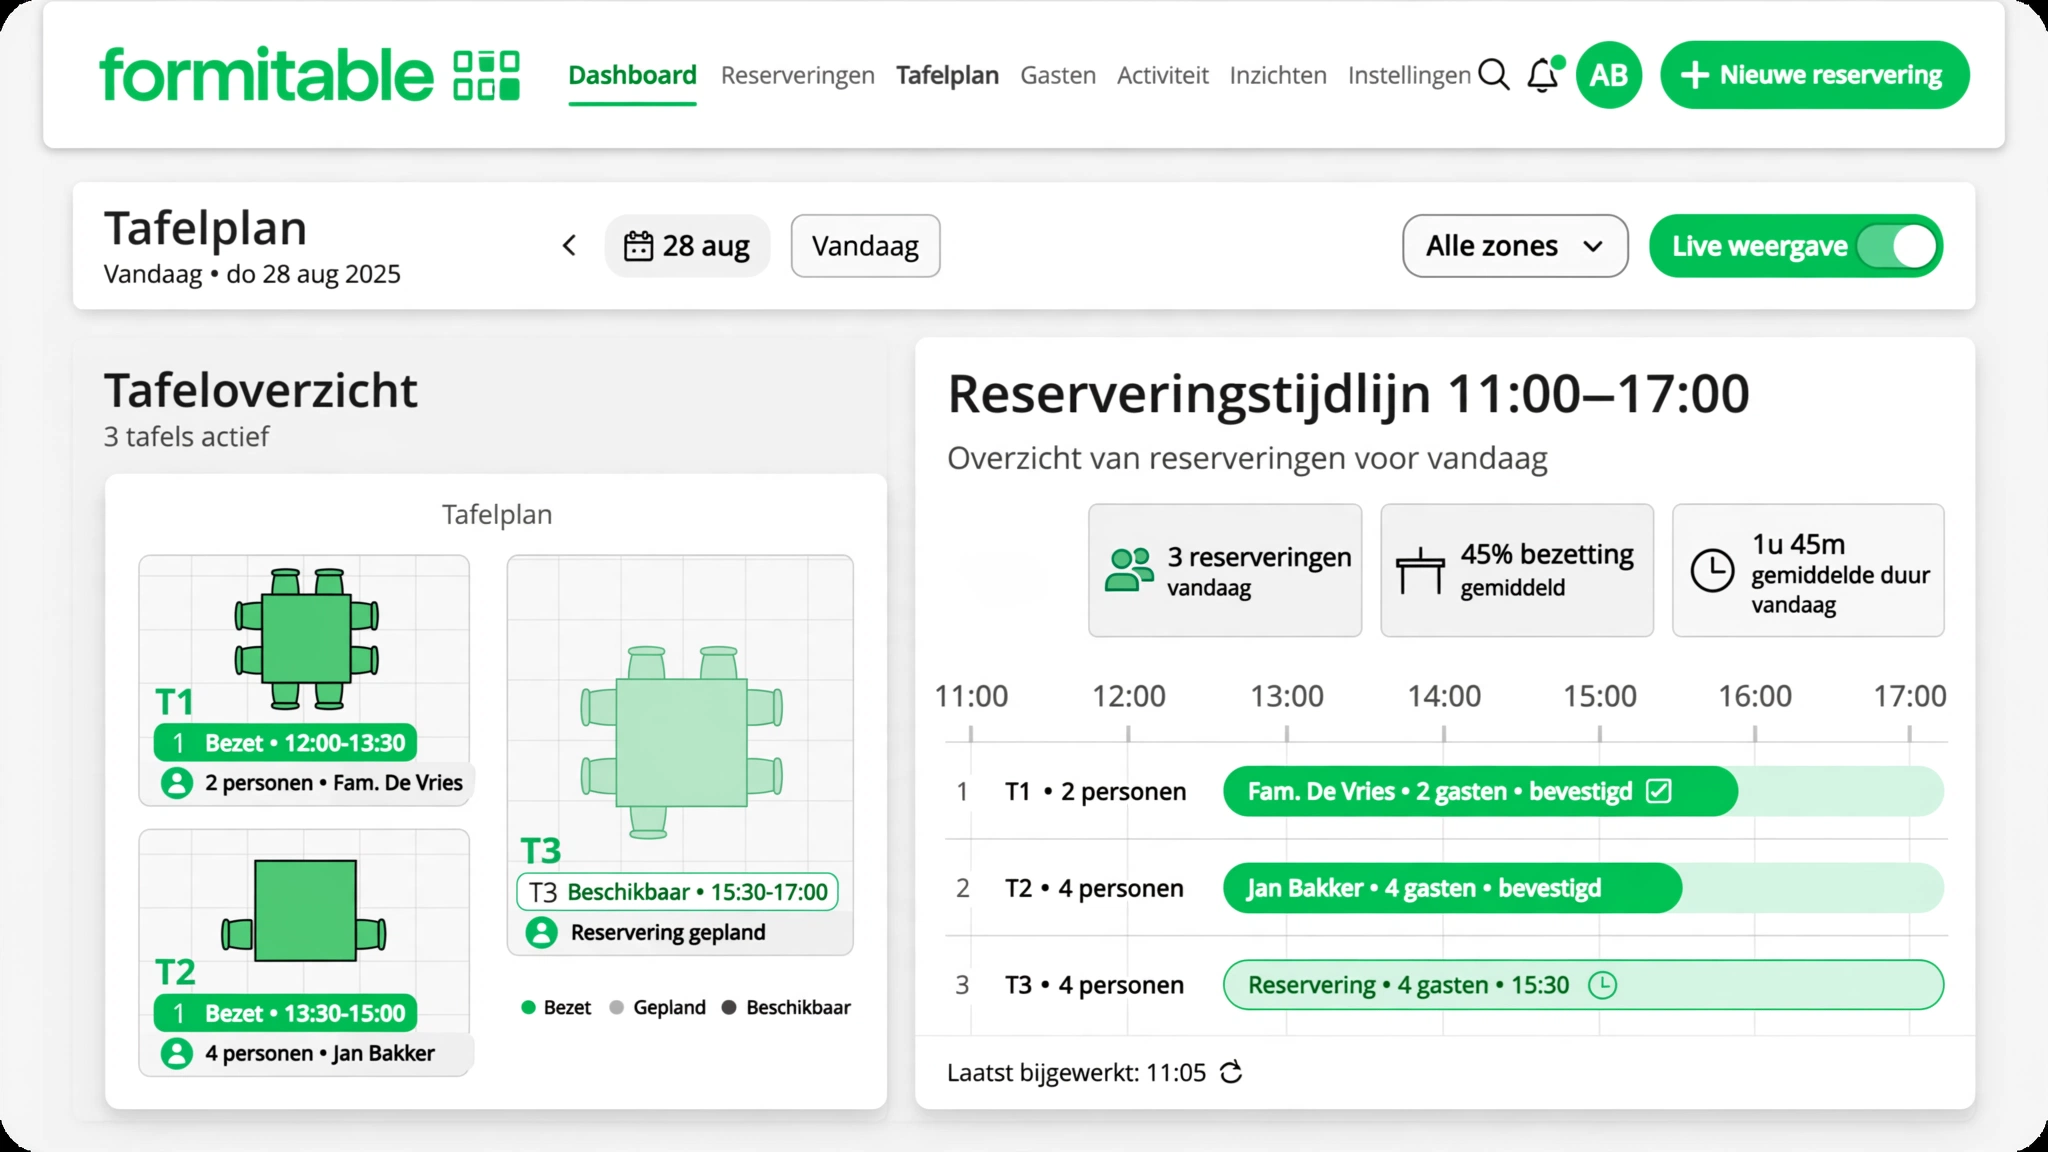Click the refresh icon next to Laatst bijgewerkt
This screenshot has width=2048, height=1152.
pyautogui.click(x=1232, y=1073)
